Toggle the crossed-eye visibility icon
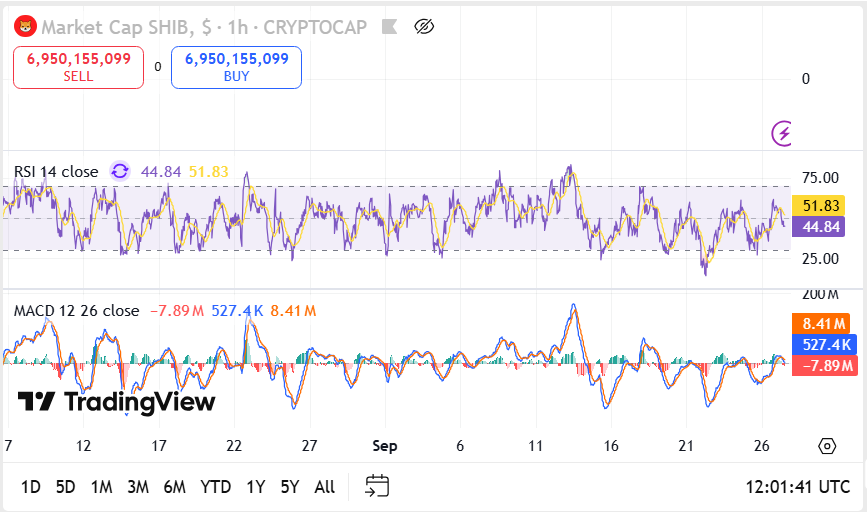The height and width of the screenshot is (512, 867). [423, 26]
